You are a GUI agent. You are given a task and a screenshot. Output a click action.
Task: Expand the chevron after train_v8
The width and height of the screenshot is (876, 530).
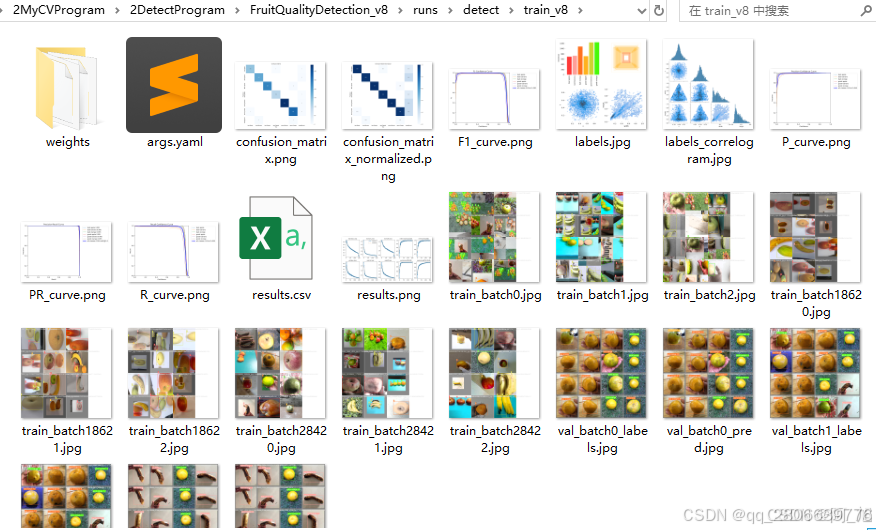[580, 11]
